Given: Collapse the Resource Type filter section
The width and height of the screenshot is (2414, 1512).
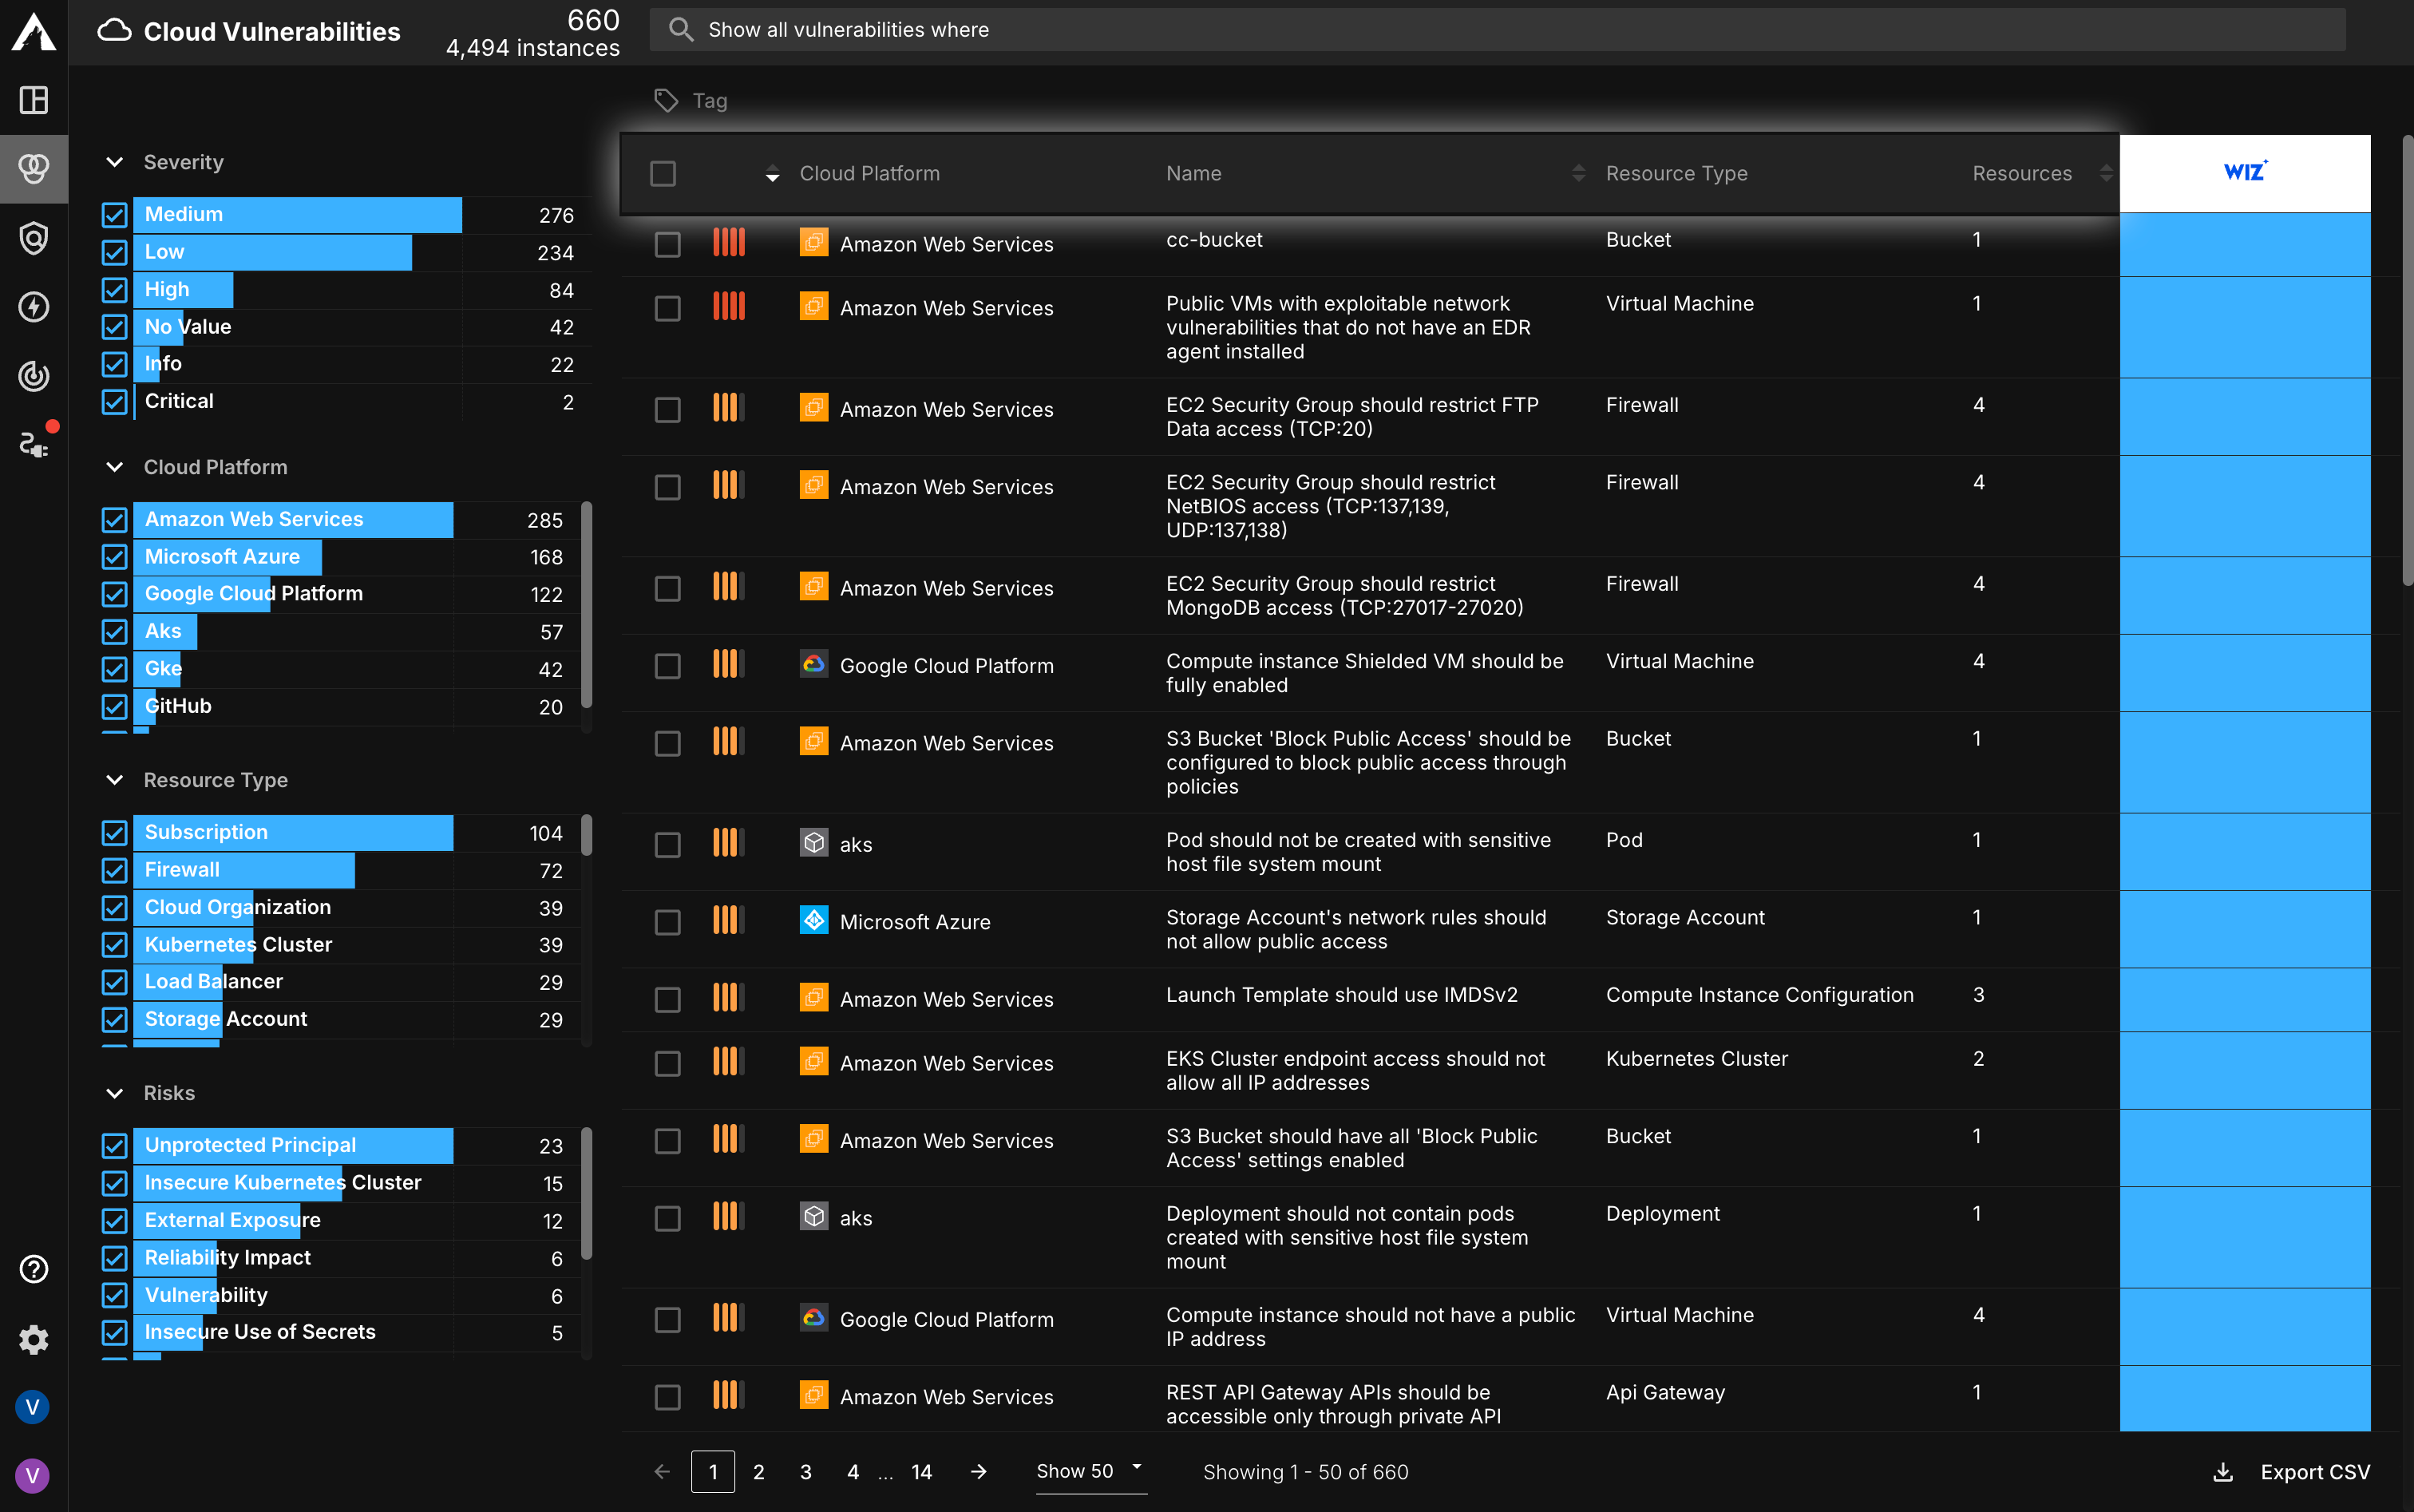Looking at the screenshot, I should tap(115, 780).
